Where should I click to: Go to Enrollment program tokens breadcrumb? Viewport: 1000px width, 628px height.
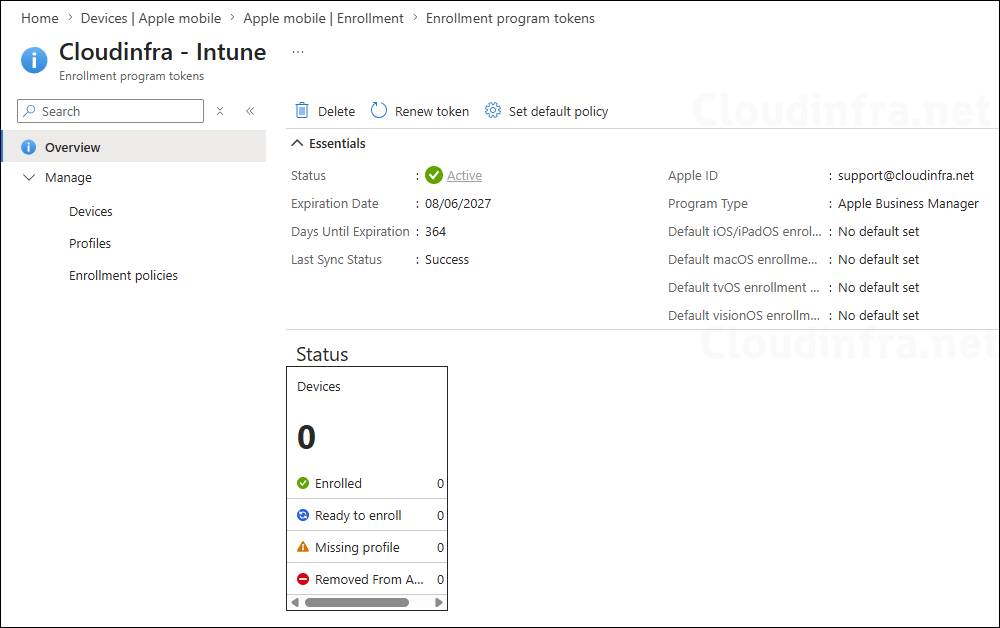tap(510, 18)
